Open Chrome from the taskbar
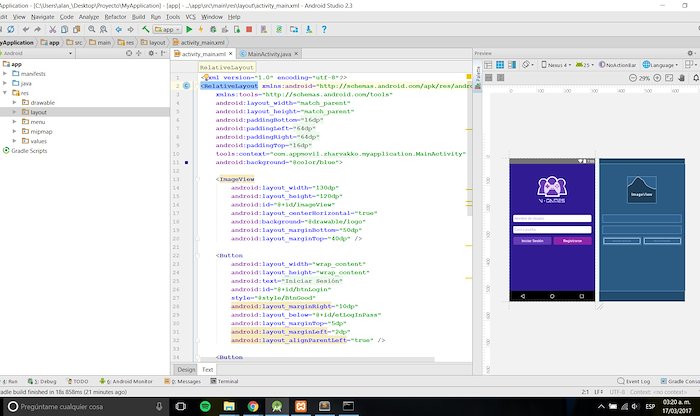This screenshot has width=700, height=416. (x=253, y=406)
